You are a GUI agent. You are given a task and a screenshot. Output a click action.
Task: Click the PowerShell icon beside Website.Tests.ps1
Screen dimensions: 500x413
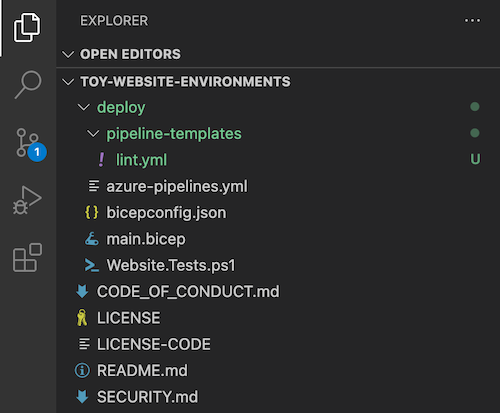coord(91,265)
